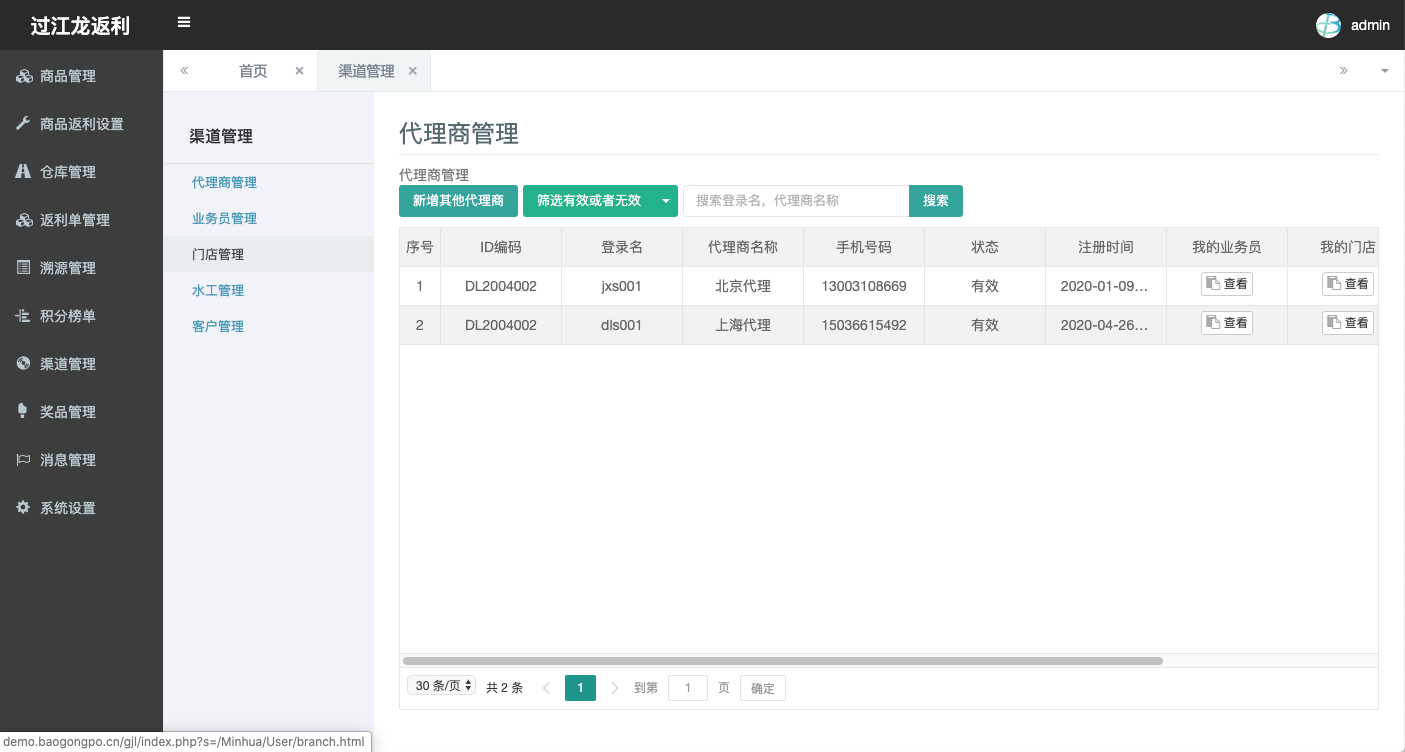Toggle the hamburger menu icon
The height and width of the screenshot is (752, 1405).
tap(184, 22)
